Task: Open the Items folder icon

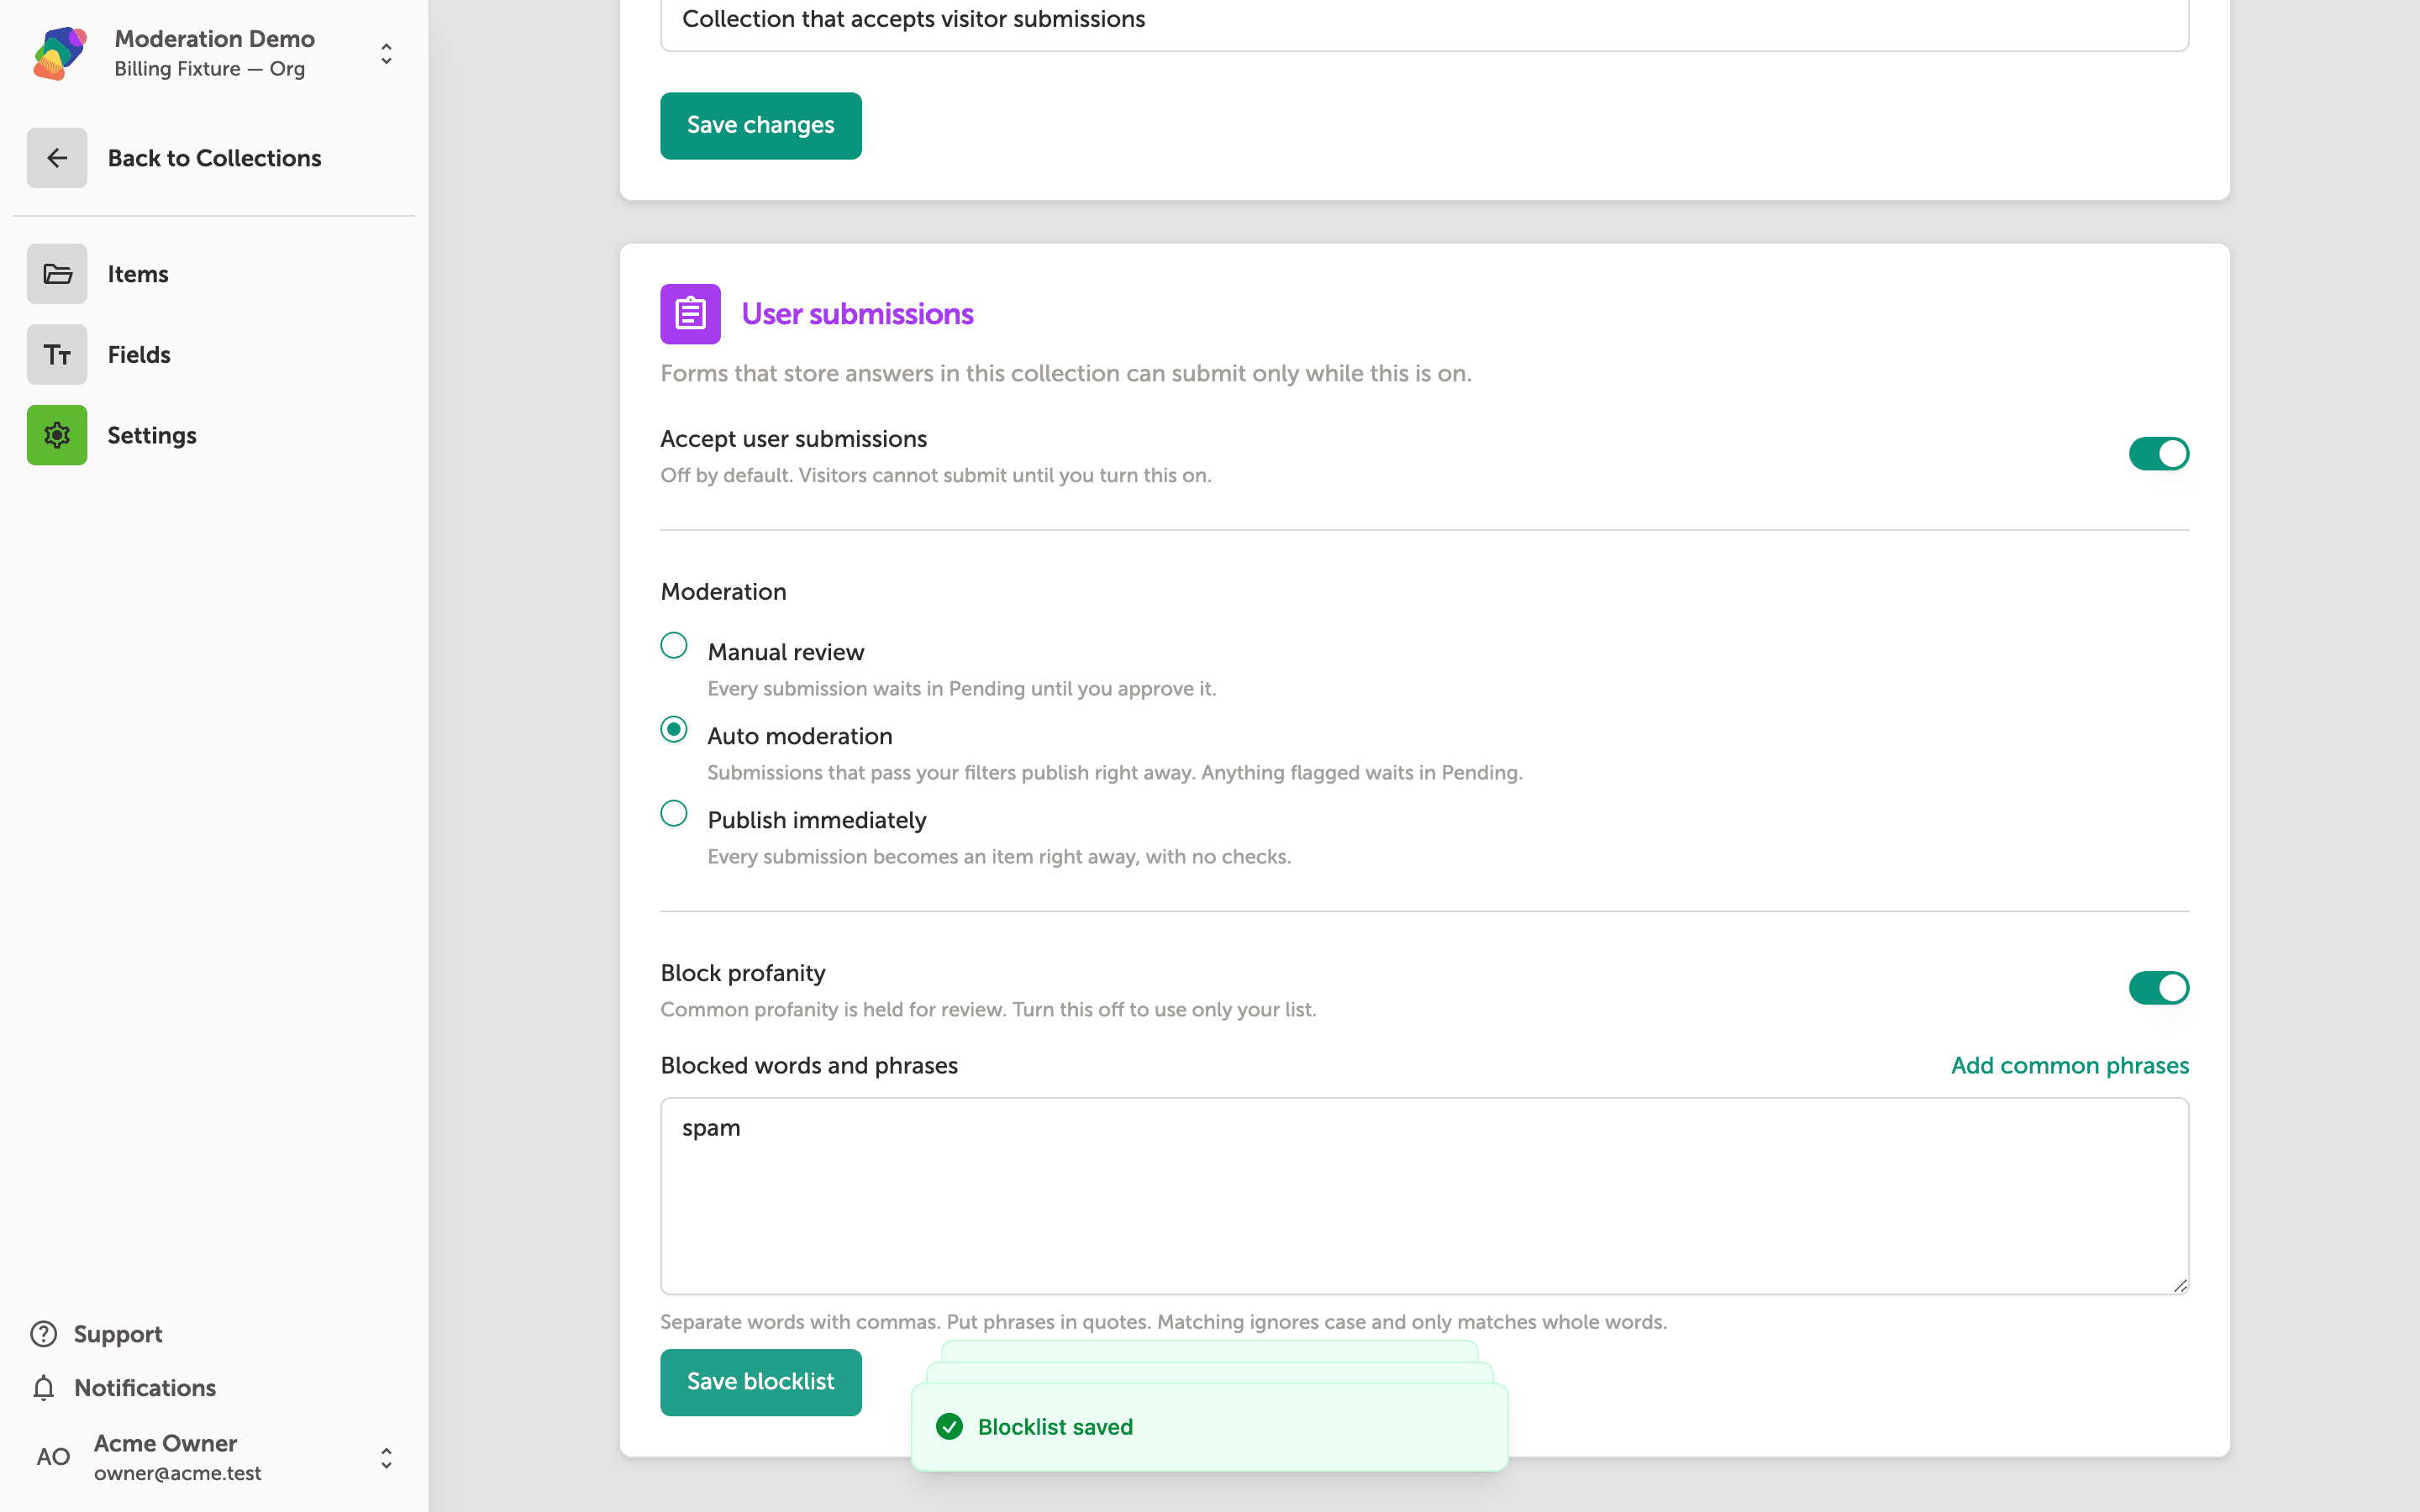Action: pyautogui.click(x=57, y=274)
